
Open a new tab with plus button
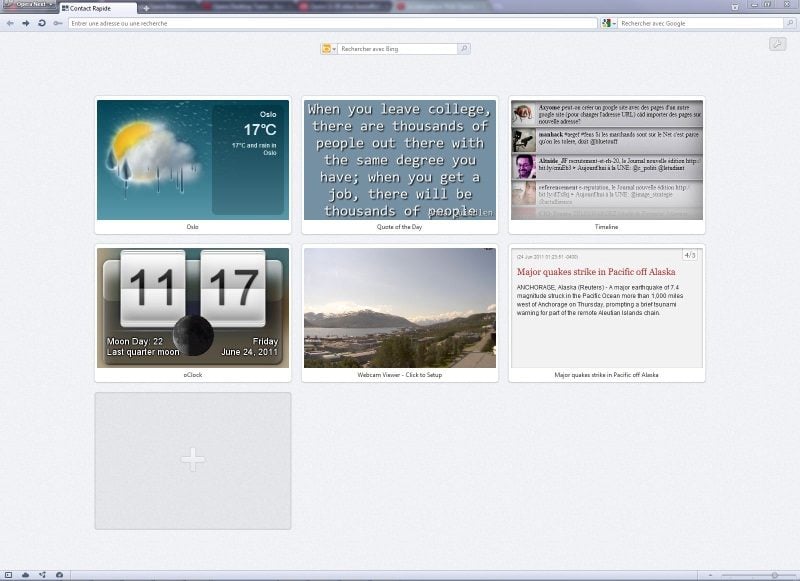145,8
